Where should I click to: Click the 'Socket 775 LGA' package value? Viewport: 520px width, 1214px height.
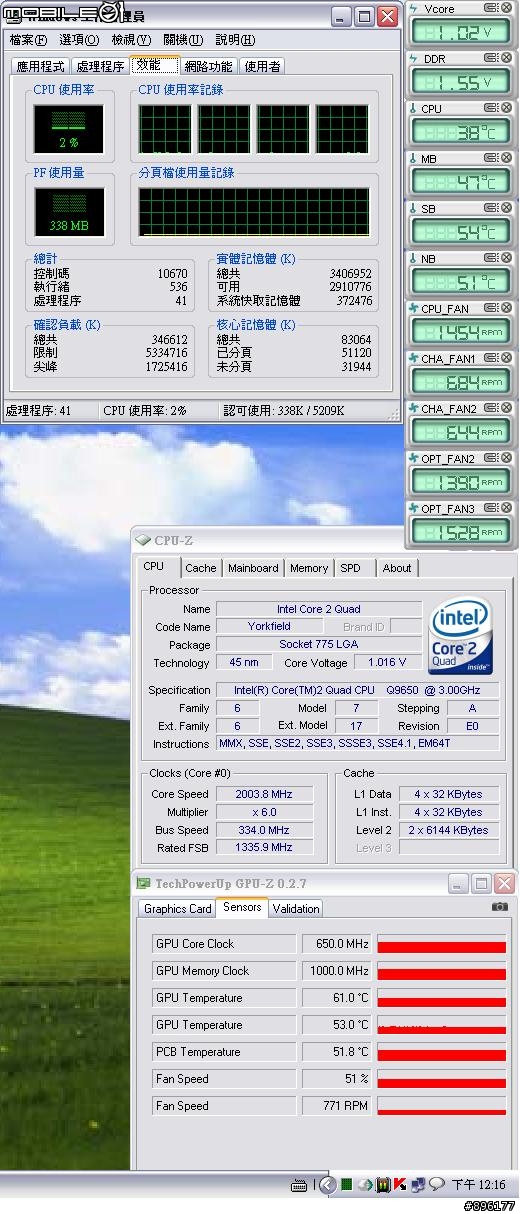319,645
